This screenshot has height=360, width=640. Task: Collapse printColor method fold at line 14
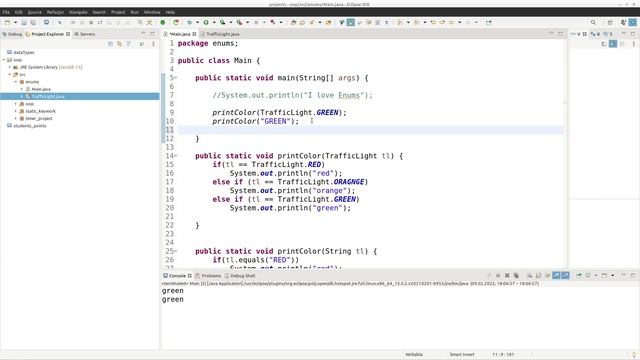[176, 156]
